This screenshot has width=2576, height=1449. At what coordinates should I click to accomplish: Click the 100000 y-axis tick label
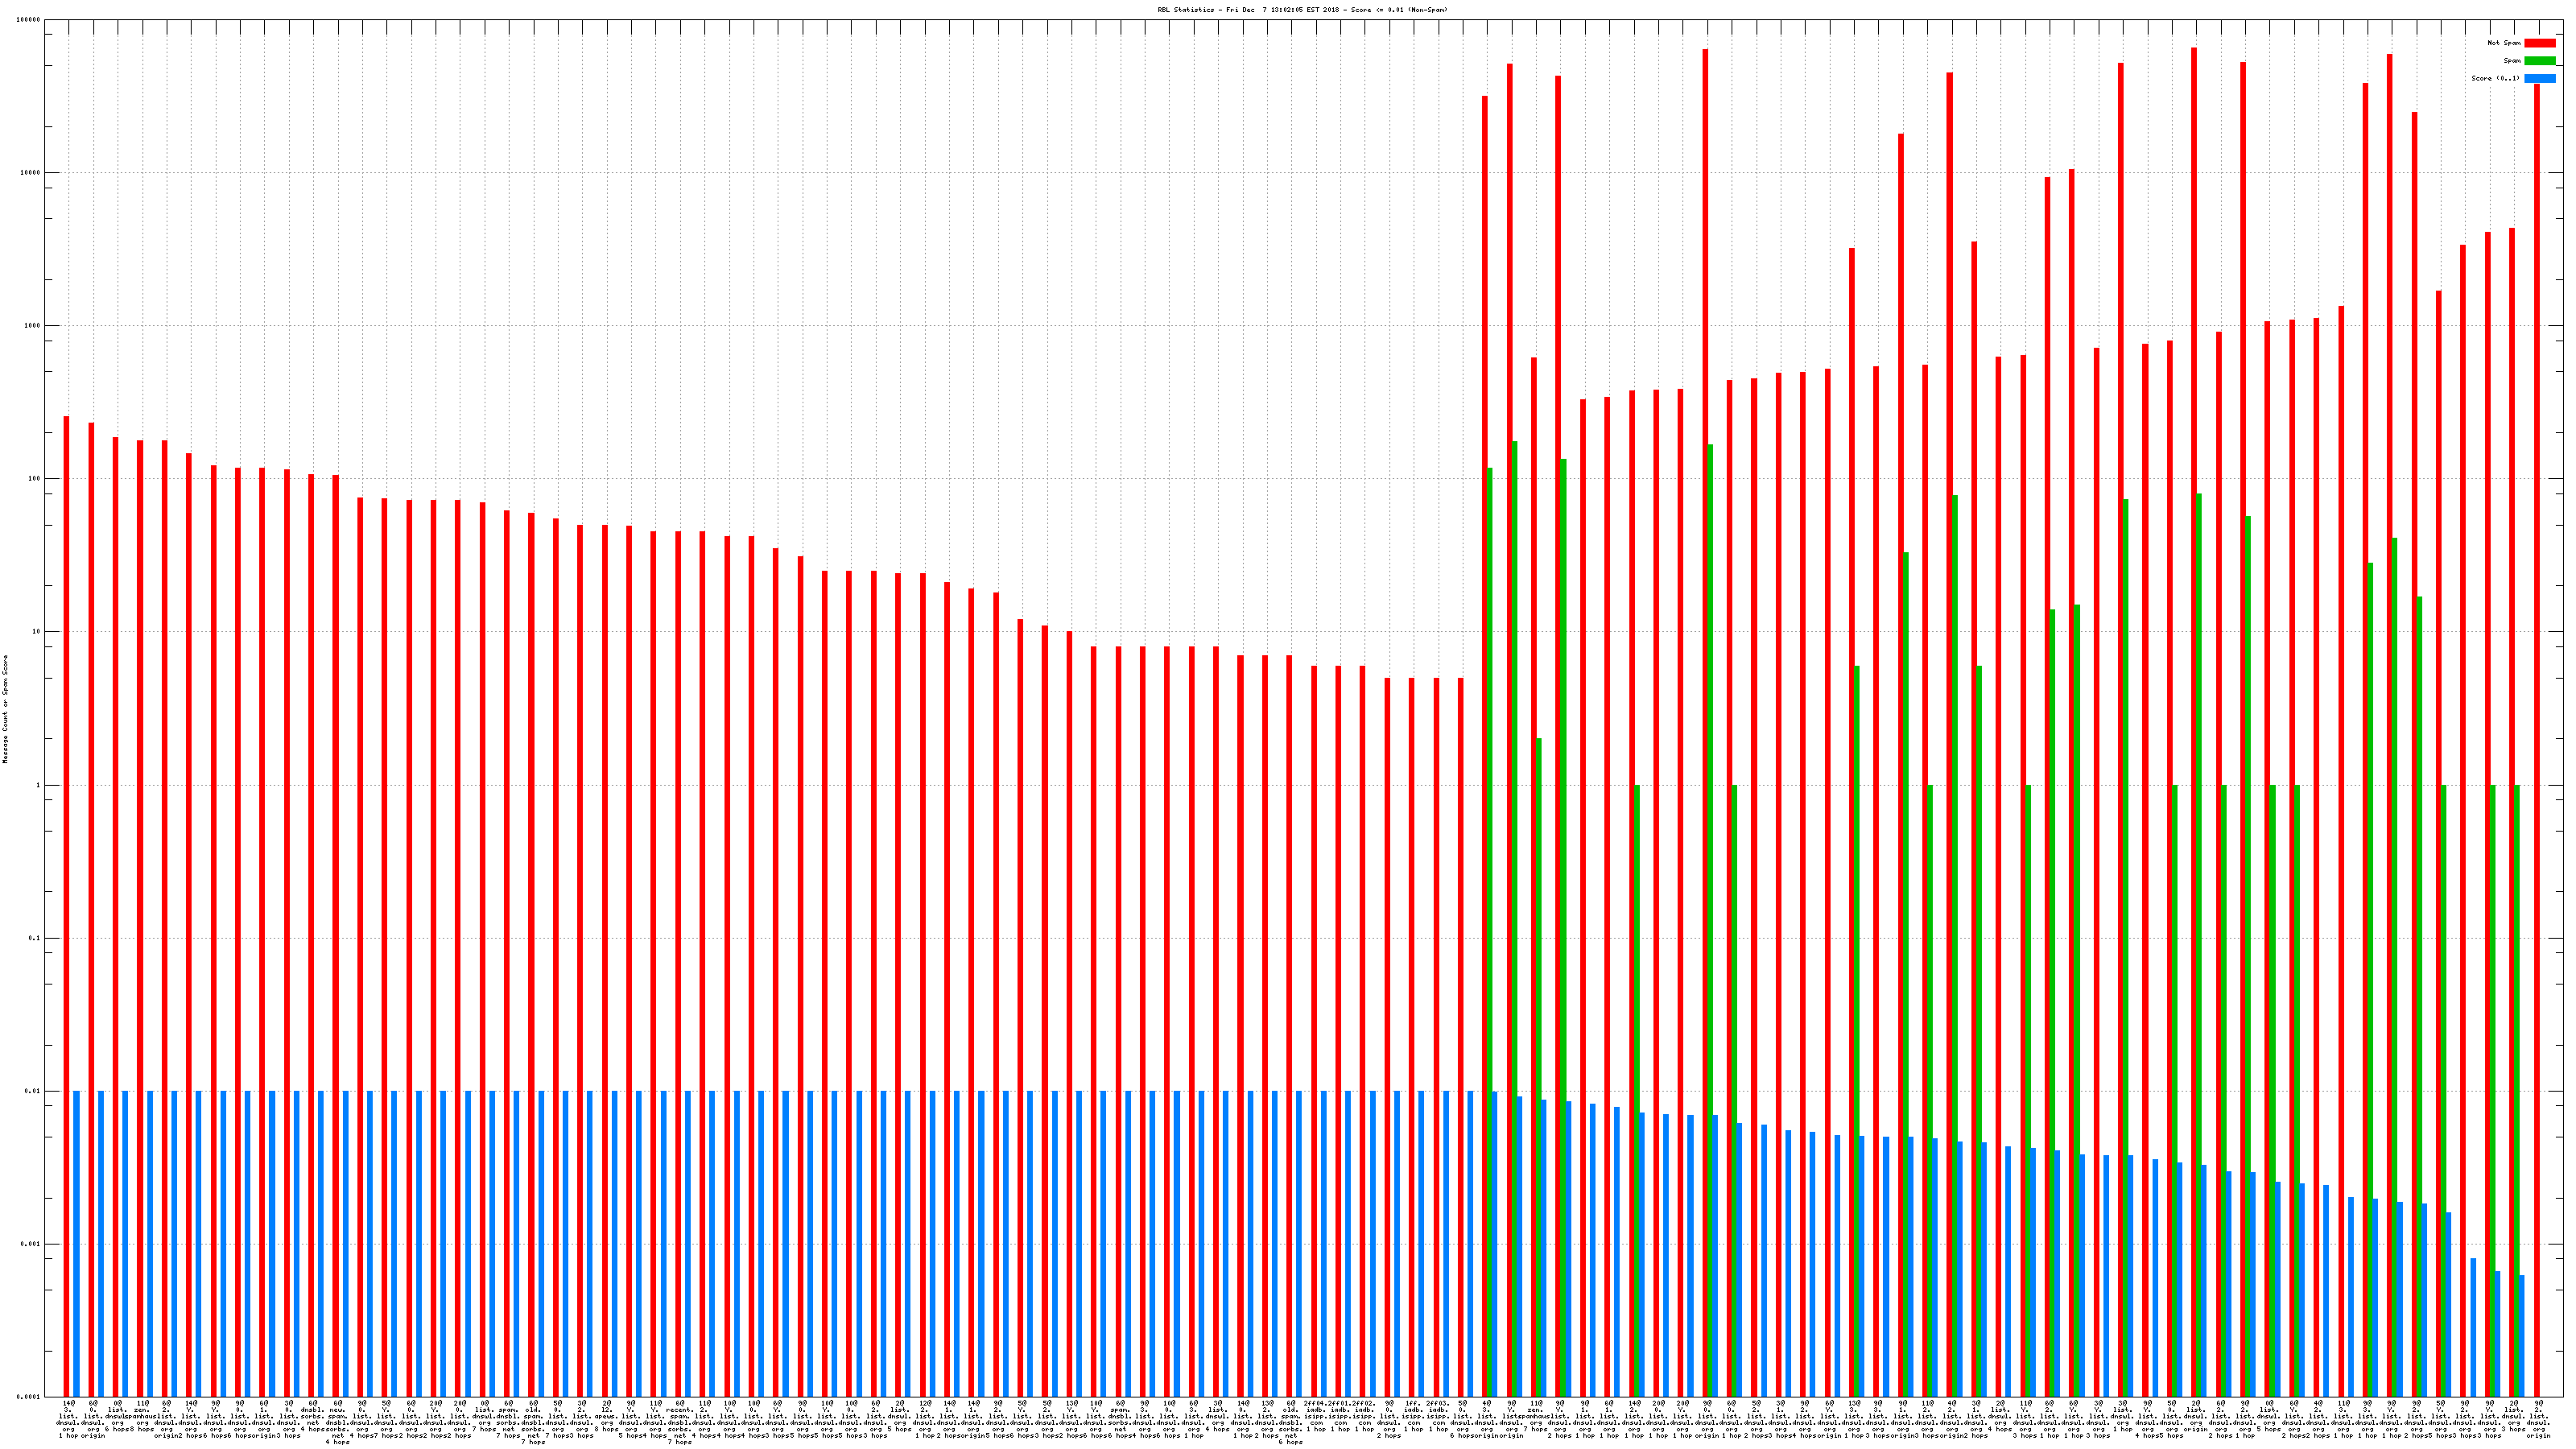30,20
